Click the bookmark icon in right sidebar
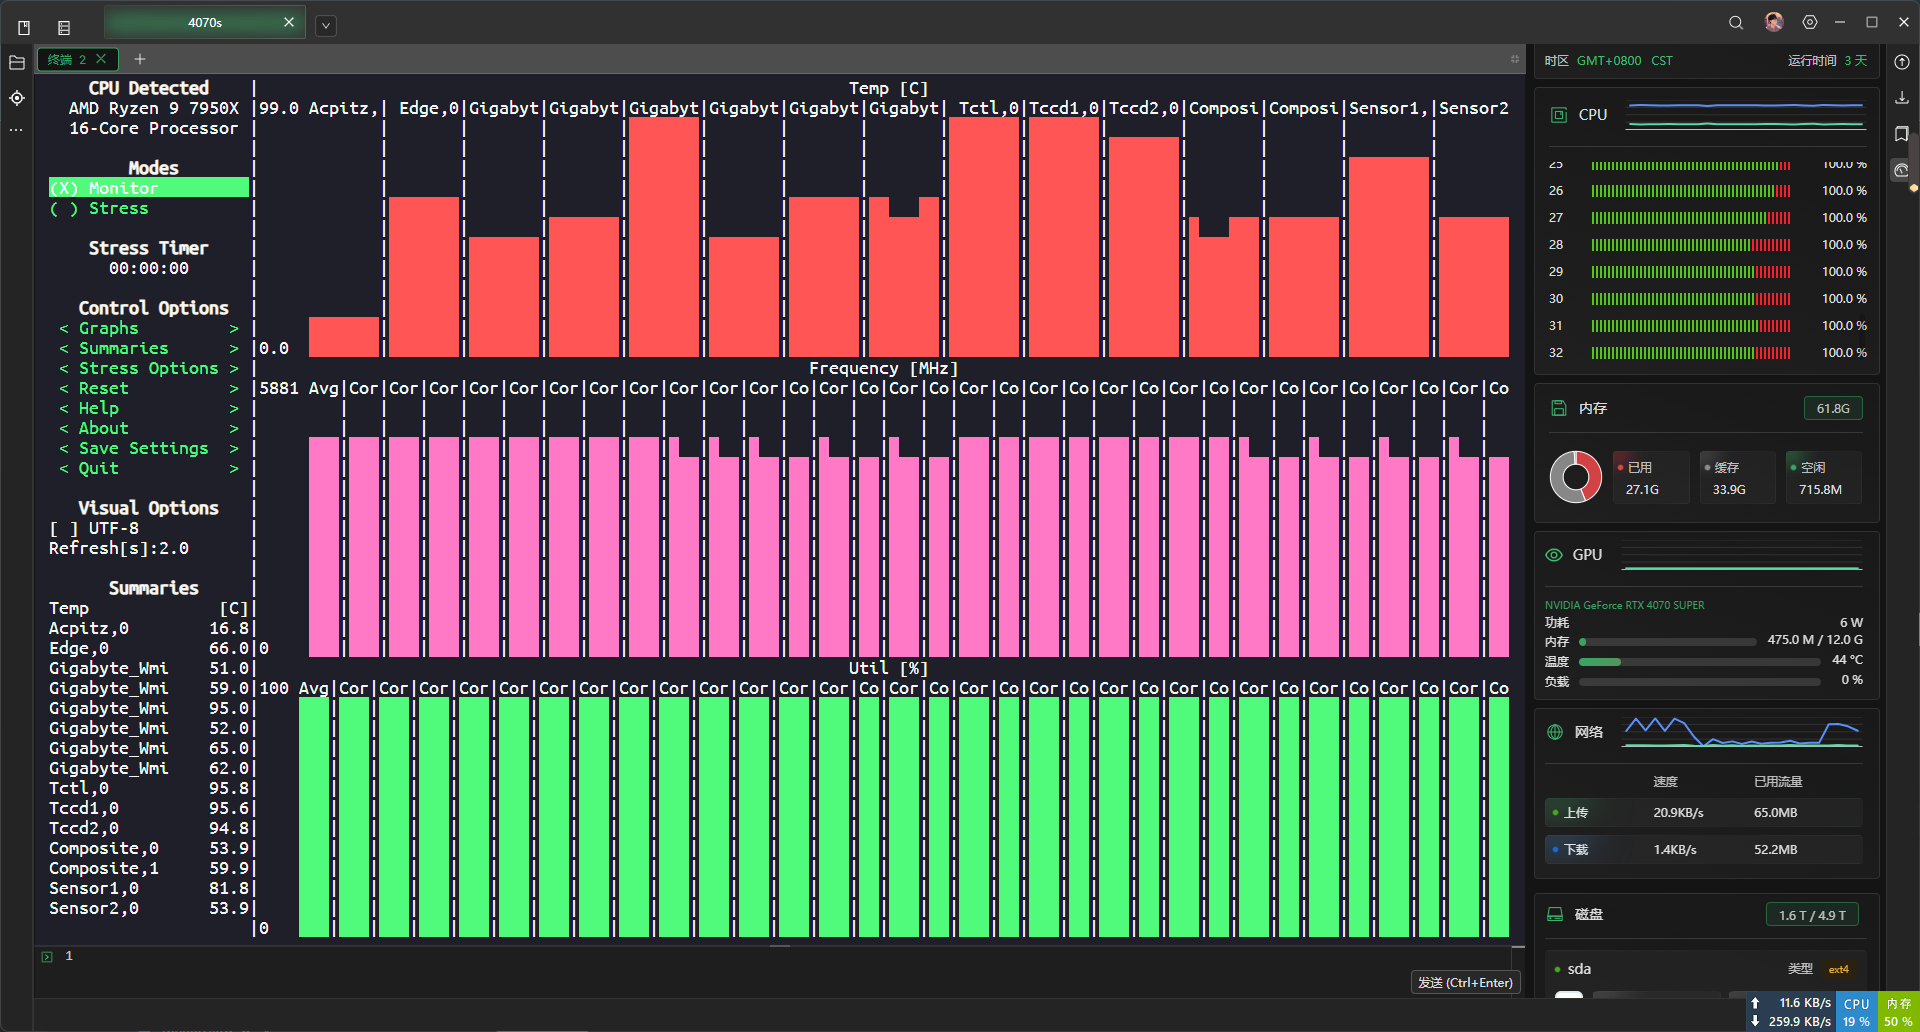Viewport: 1920px width, 1032px height. [x=1902, y=133]
